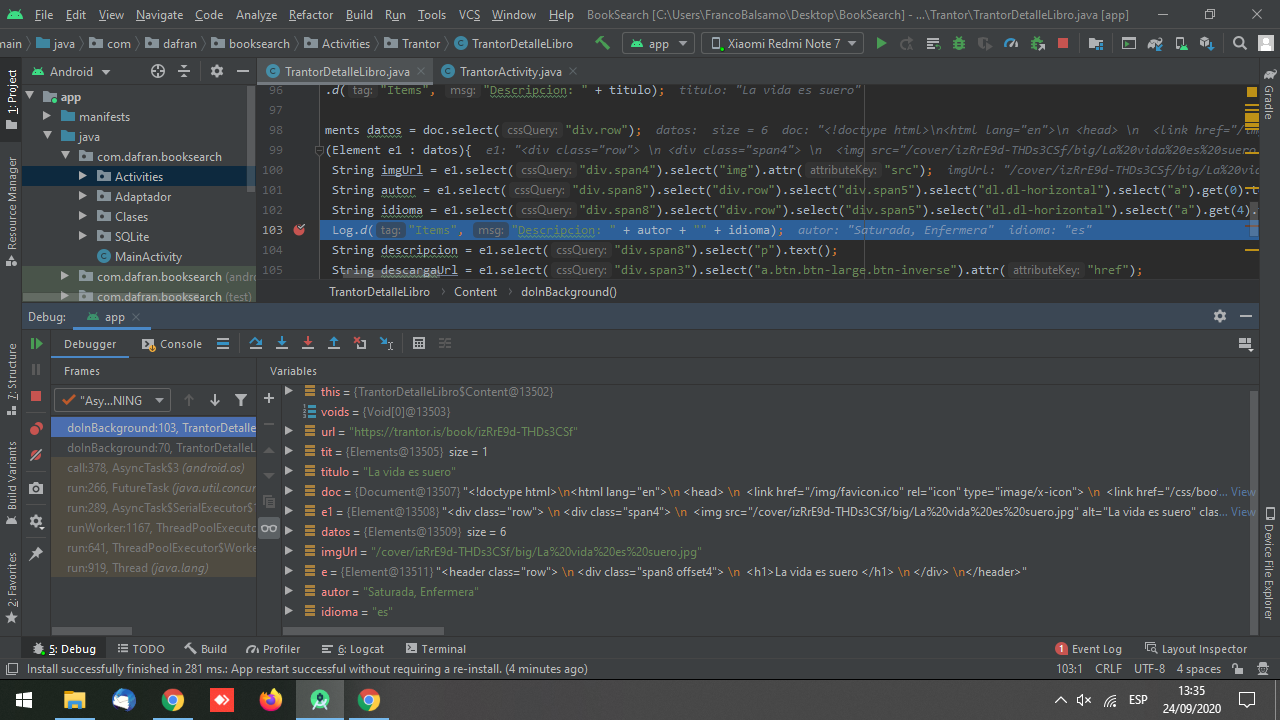Switch to the TrantorActivity.java editor tab
The height and width of the screenshot is (720, 1280).
(511, 71)
